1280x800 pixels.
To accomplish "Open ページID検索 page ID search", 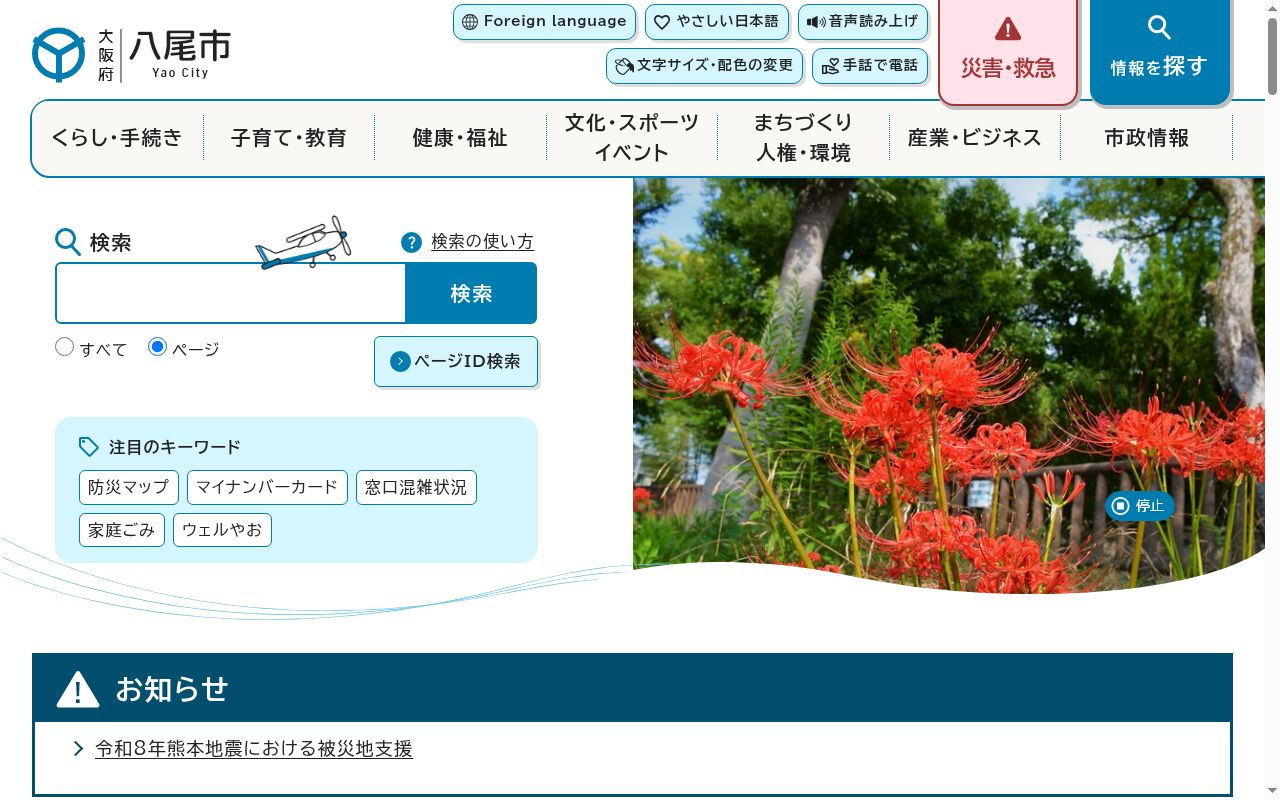I will 456,361.
